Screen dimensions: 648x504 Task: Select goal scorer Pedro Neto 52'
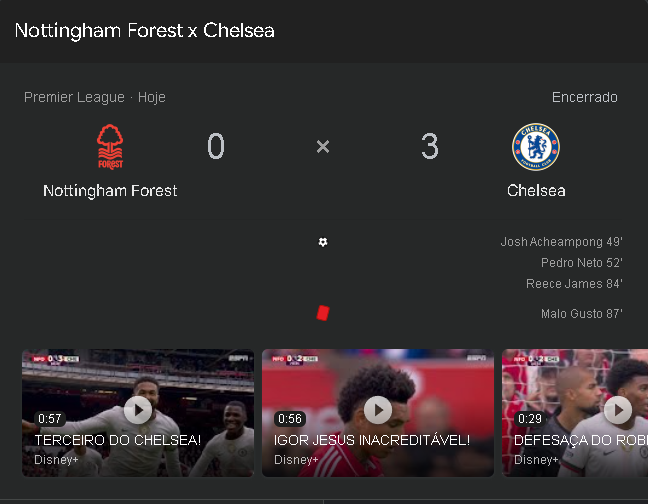point(581,263)
